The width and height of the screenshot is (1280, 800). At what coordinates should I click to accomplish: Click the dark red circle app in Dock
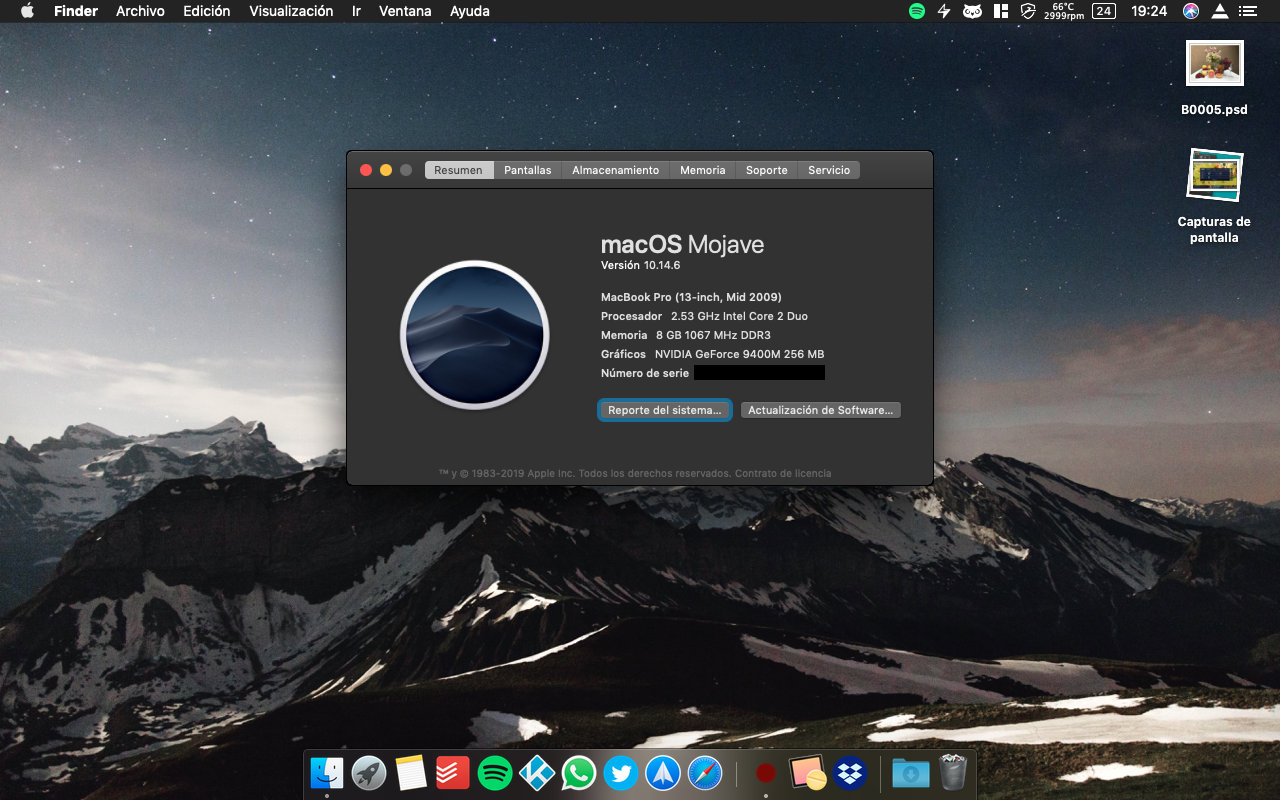tap(766, 773)
